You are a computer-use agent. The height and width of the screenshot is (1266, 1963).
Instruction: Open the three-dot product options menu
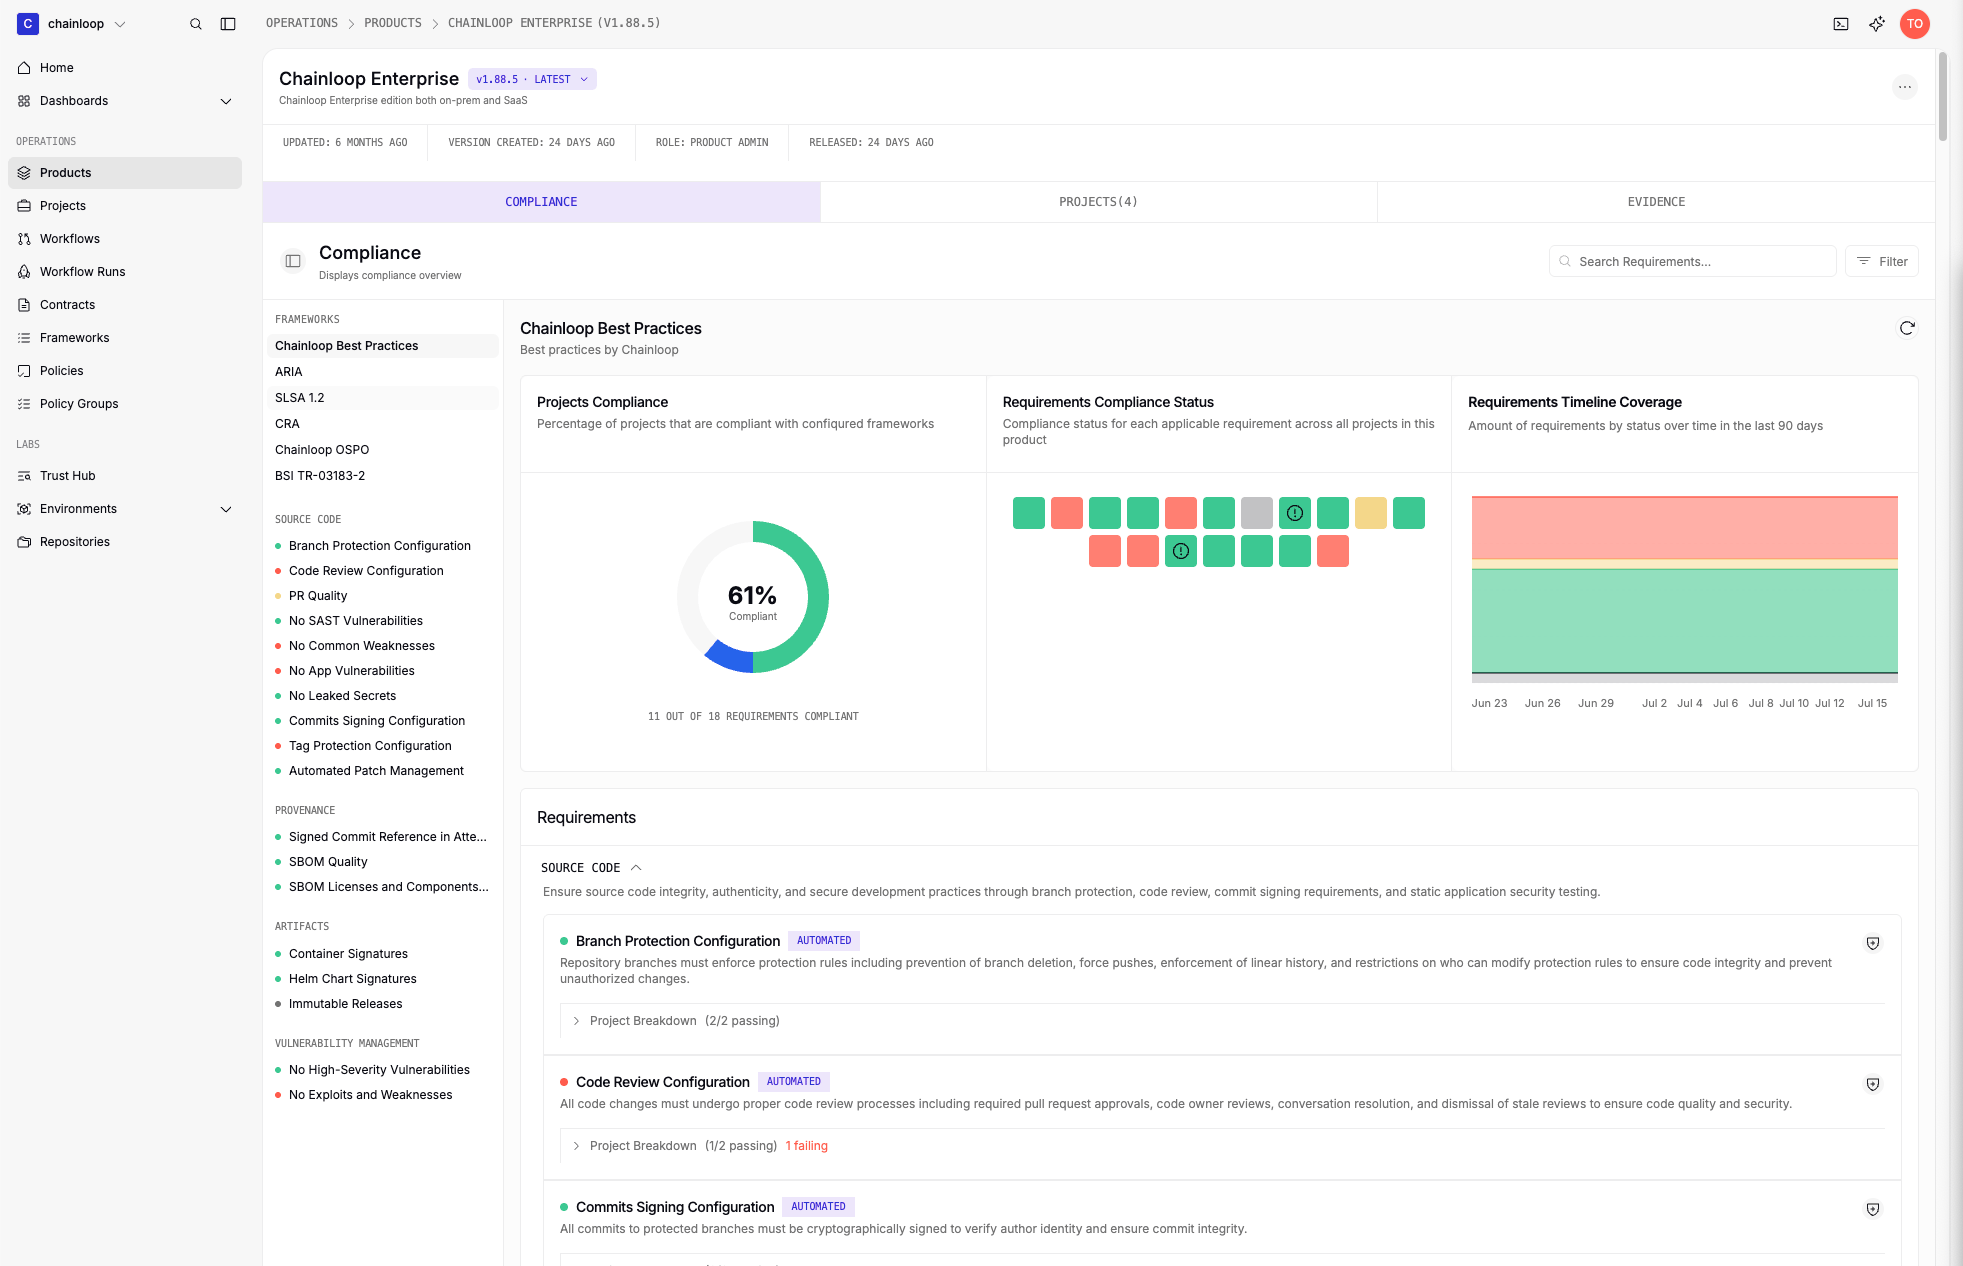(x=1905, y=87)
